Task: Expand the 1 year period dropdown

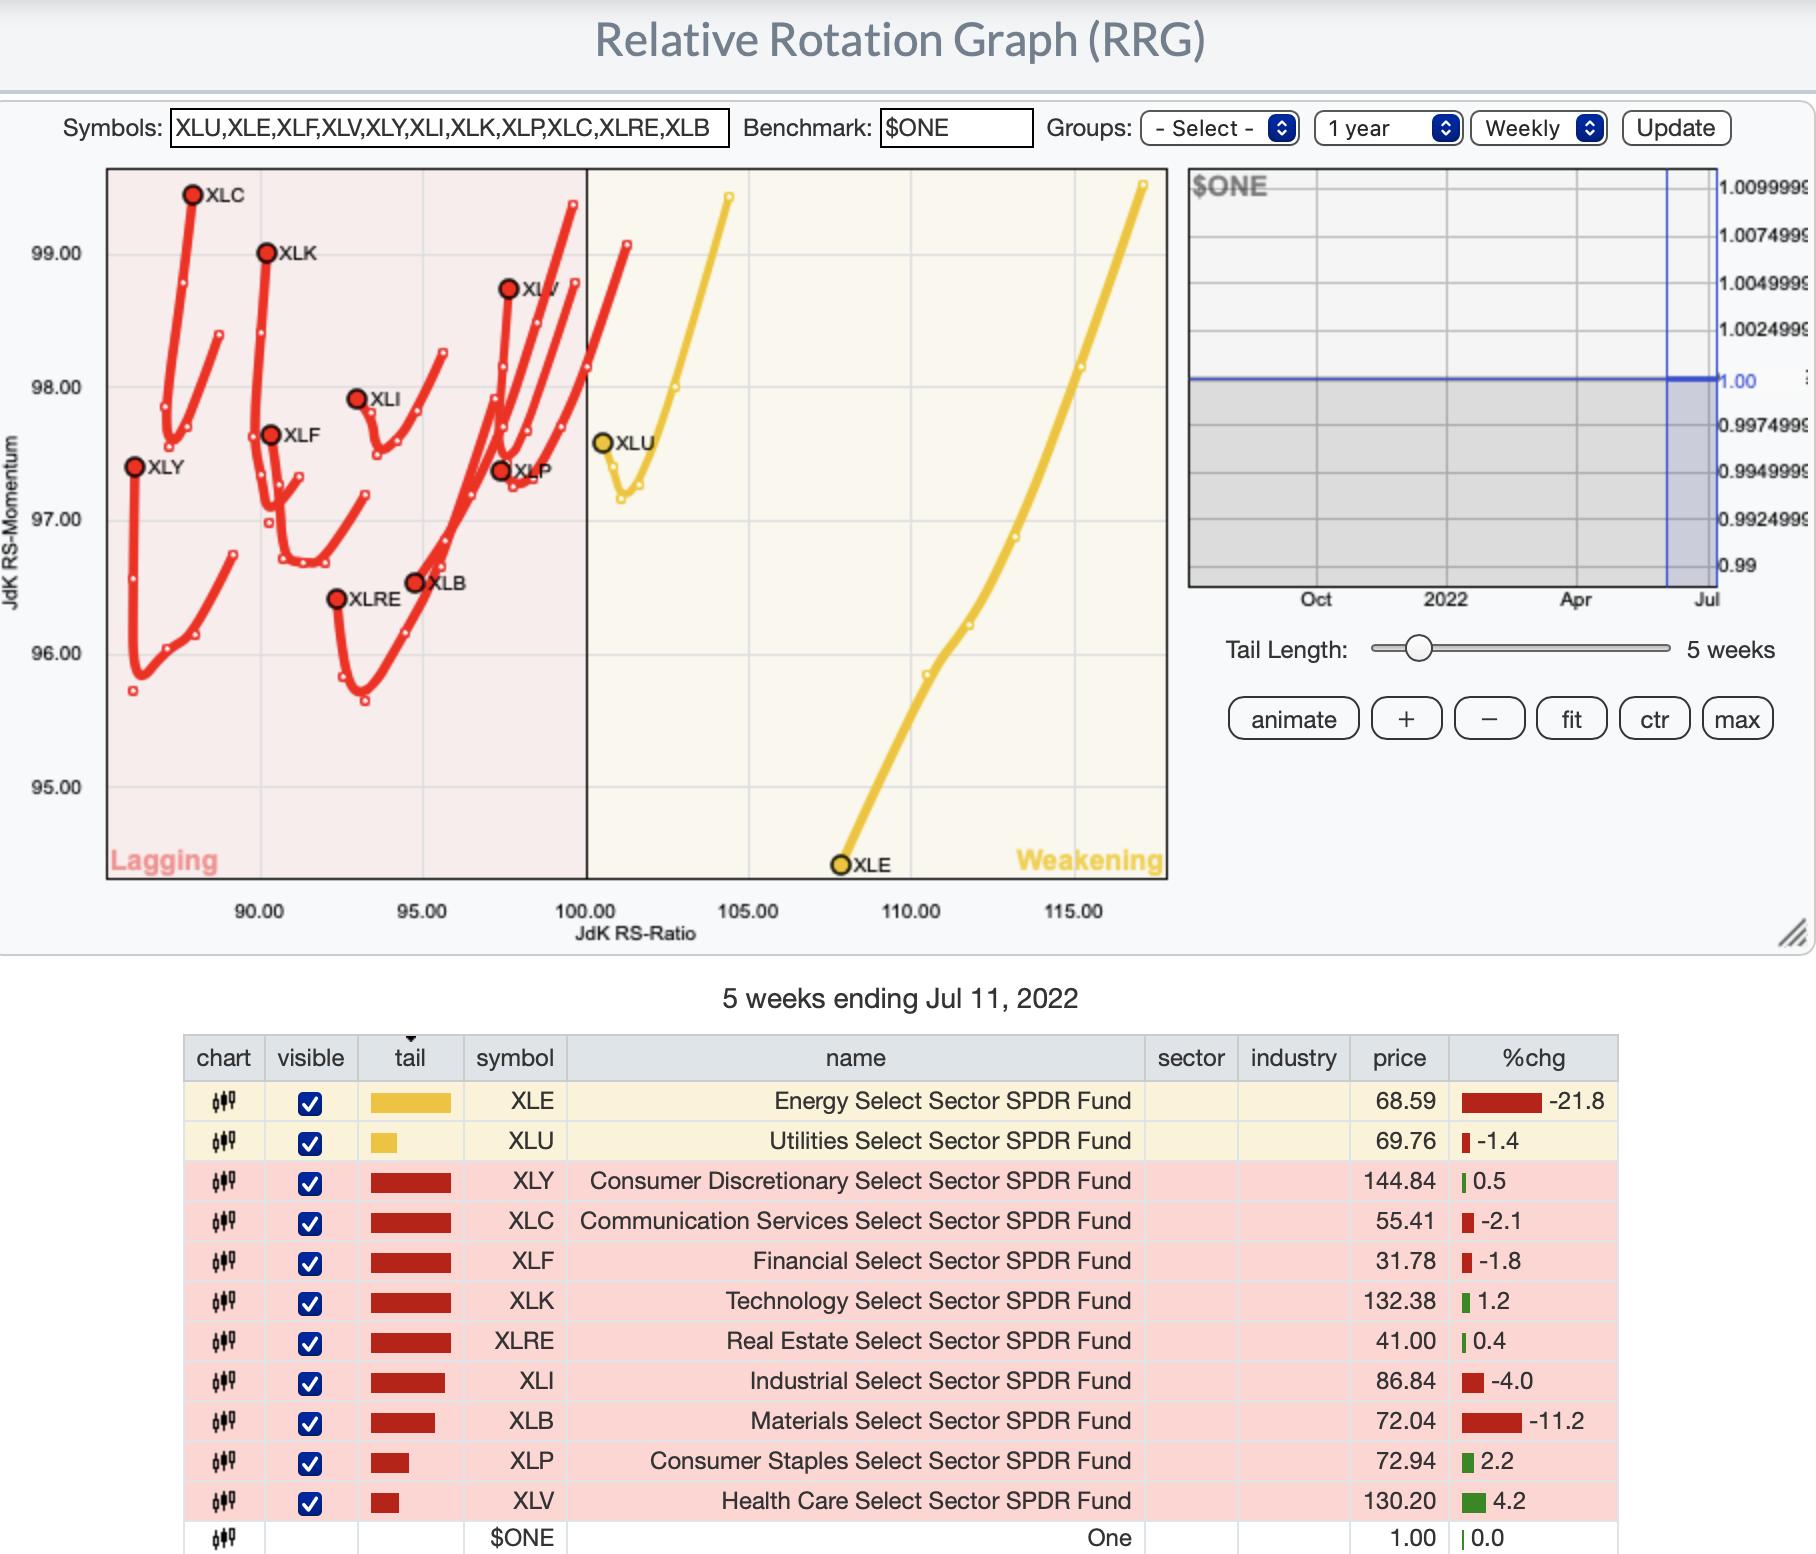Action: [1388, 128]
